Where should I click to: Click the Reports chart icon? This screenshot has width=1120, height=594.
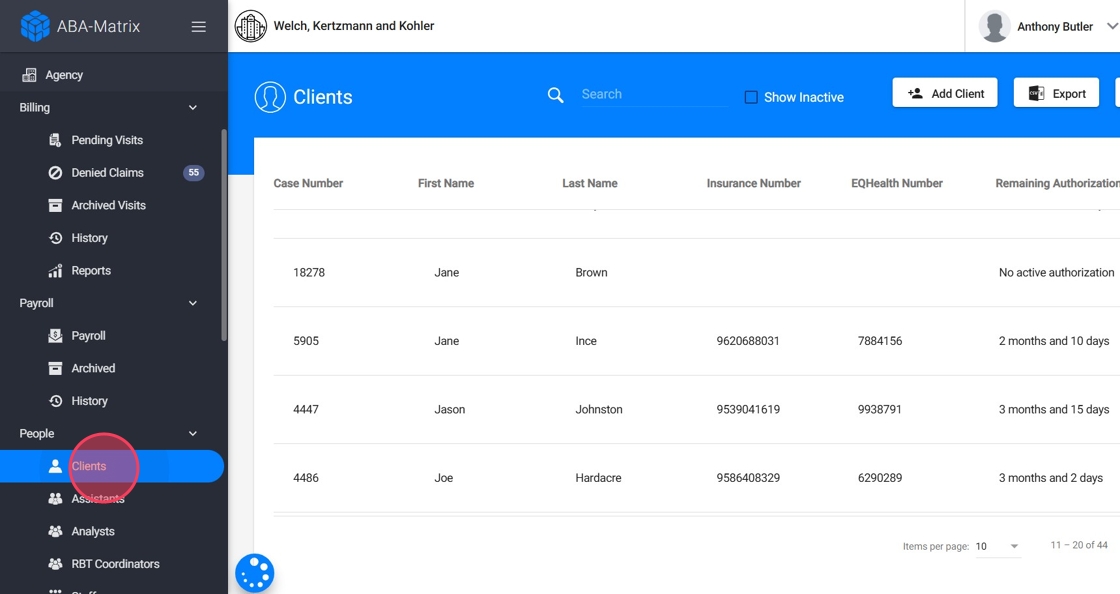[55, 271]
